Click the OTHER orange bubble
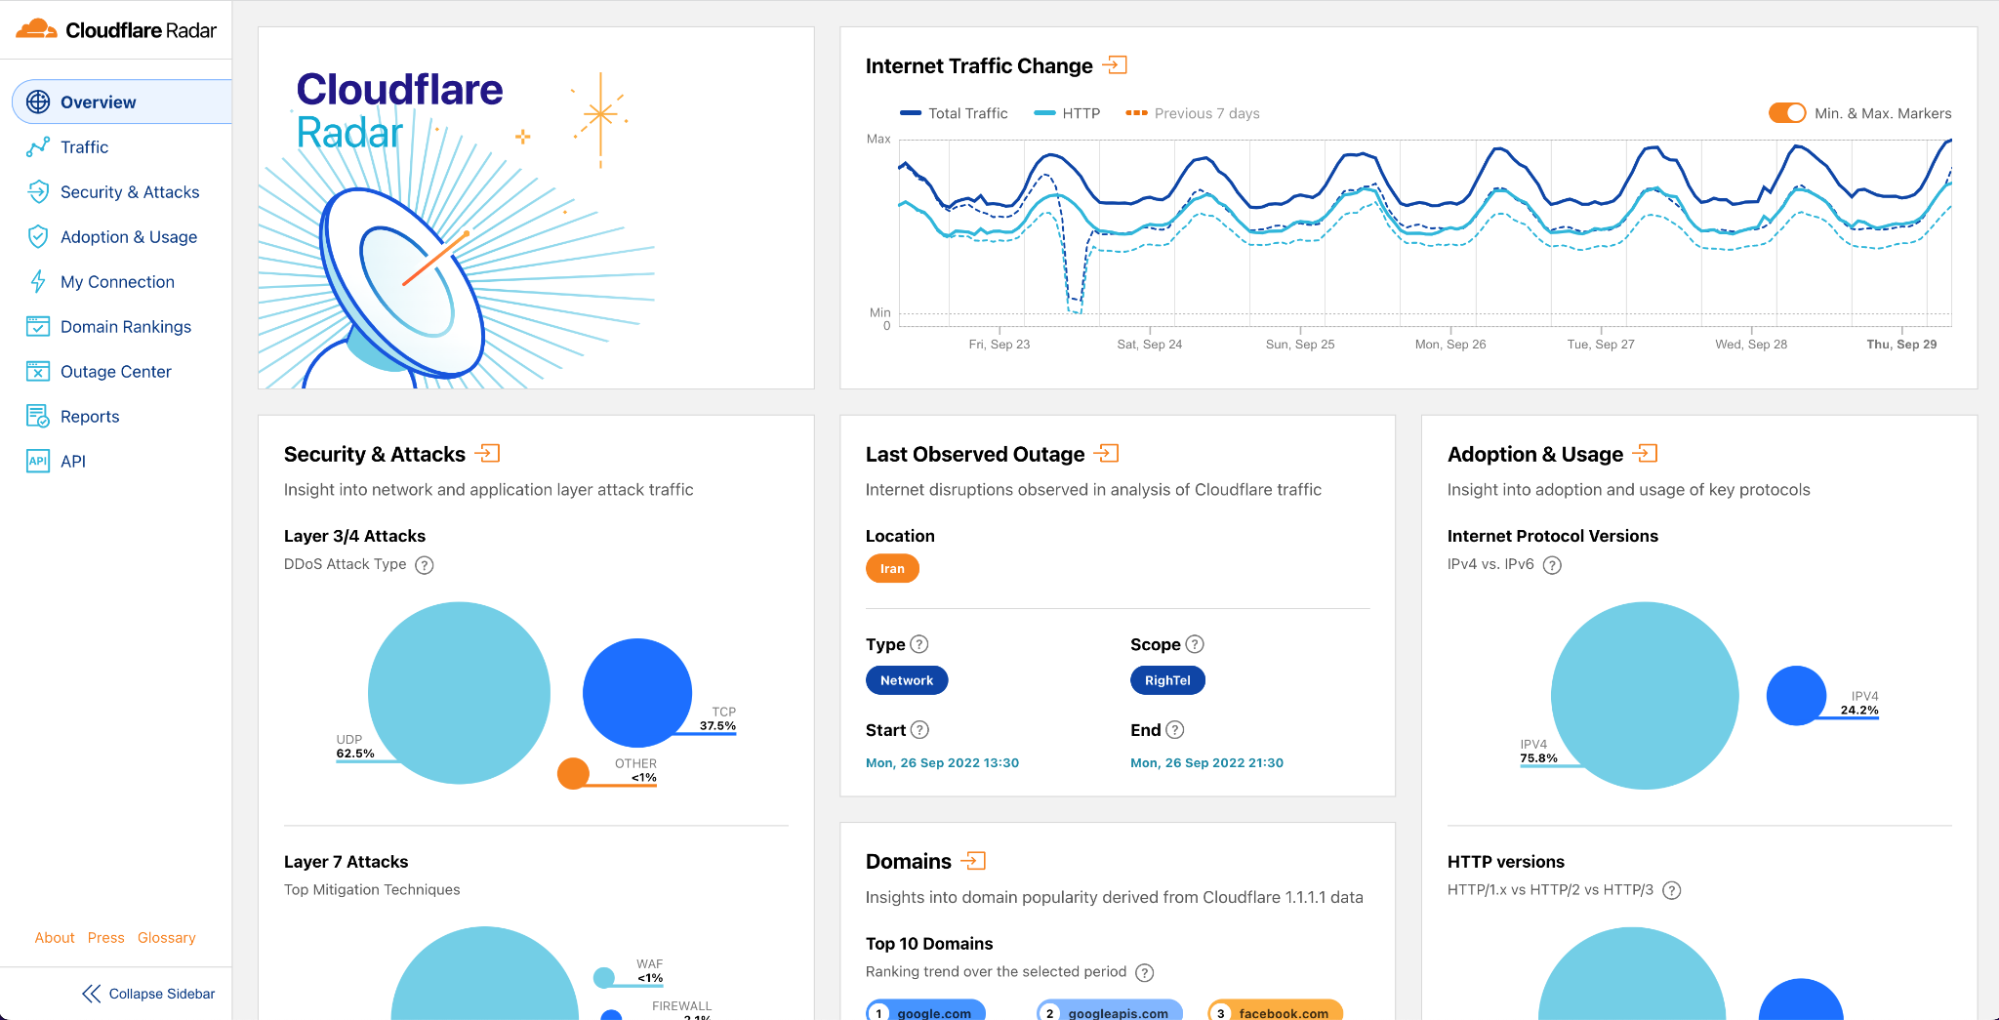Viewport: 1999px width, 1020px height. click(x=573, y=773)
